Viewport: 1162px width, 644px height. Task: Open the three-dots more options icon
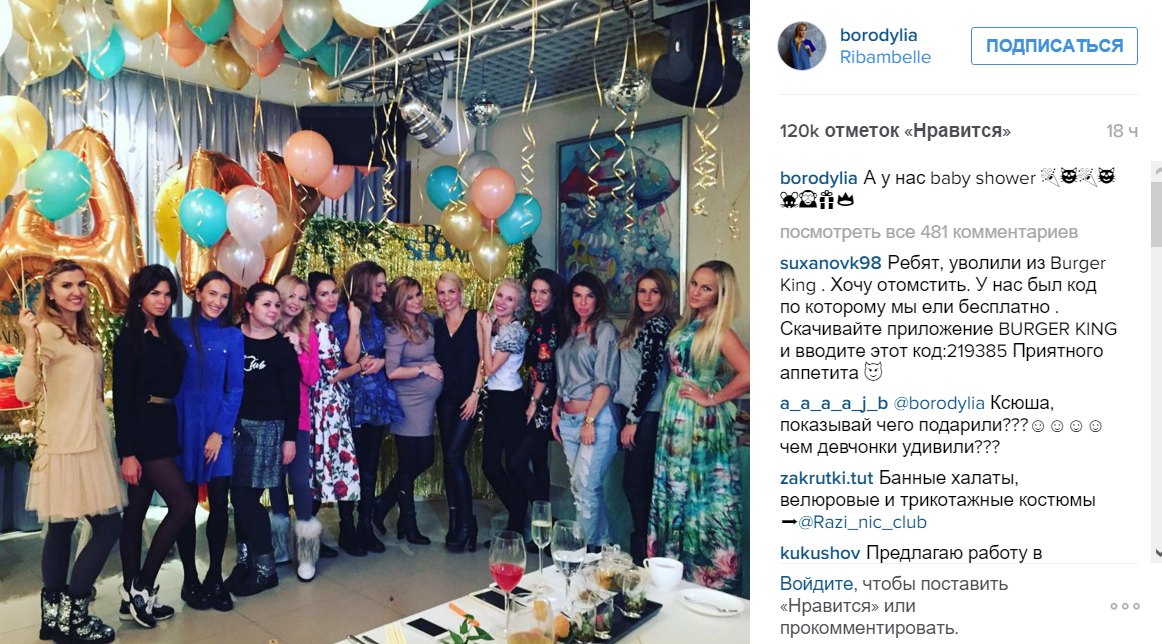point(1124,606)
